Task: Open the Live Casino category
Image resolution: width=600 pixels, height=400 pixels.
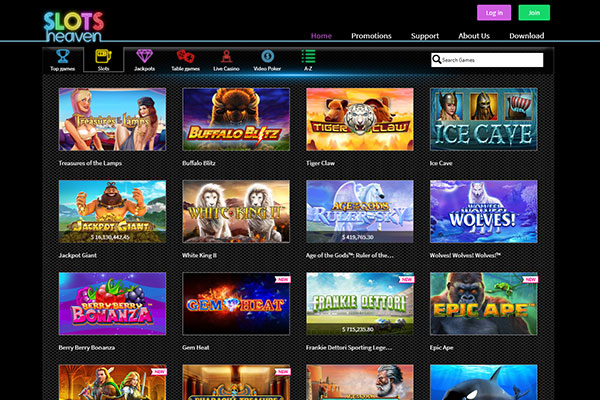Action: (x=227, y=60)
